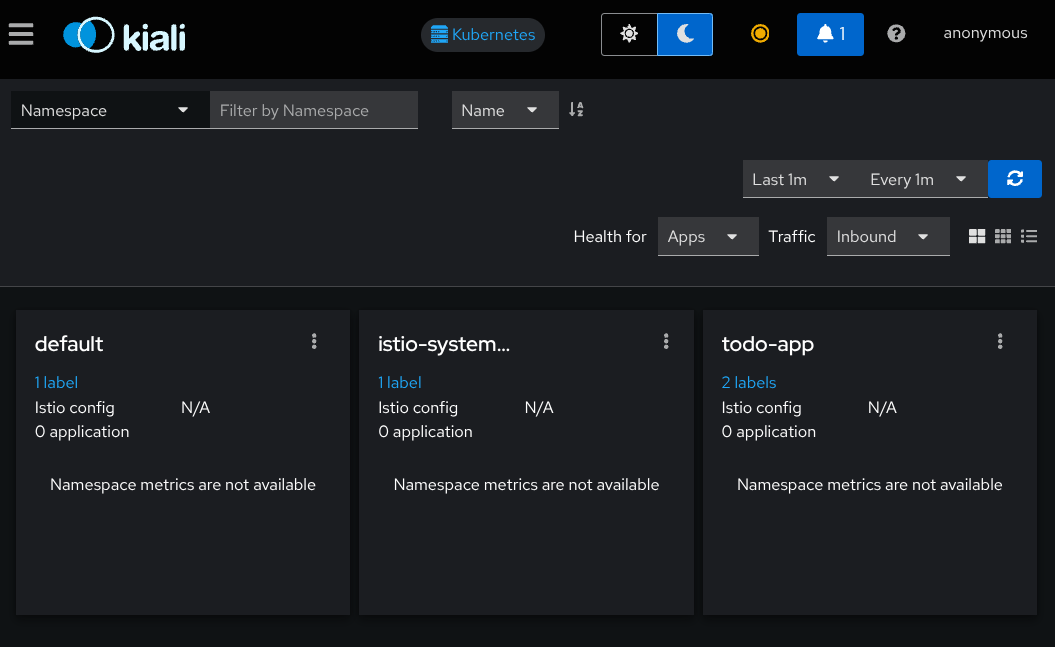Click the blue refresh button
Image resolution: width=1055 pixels, height=647 pixels.
pos(1015,179)
